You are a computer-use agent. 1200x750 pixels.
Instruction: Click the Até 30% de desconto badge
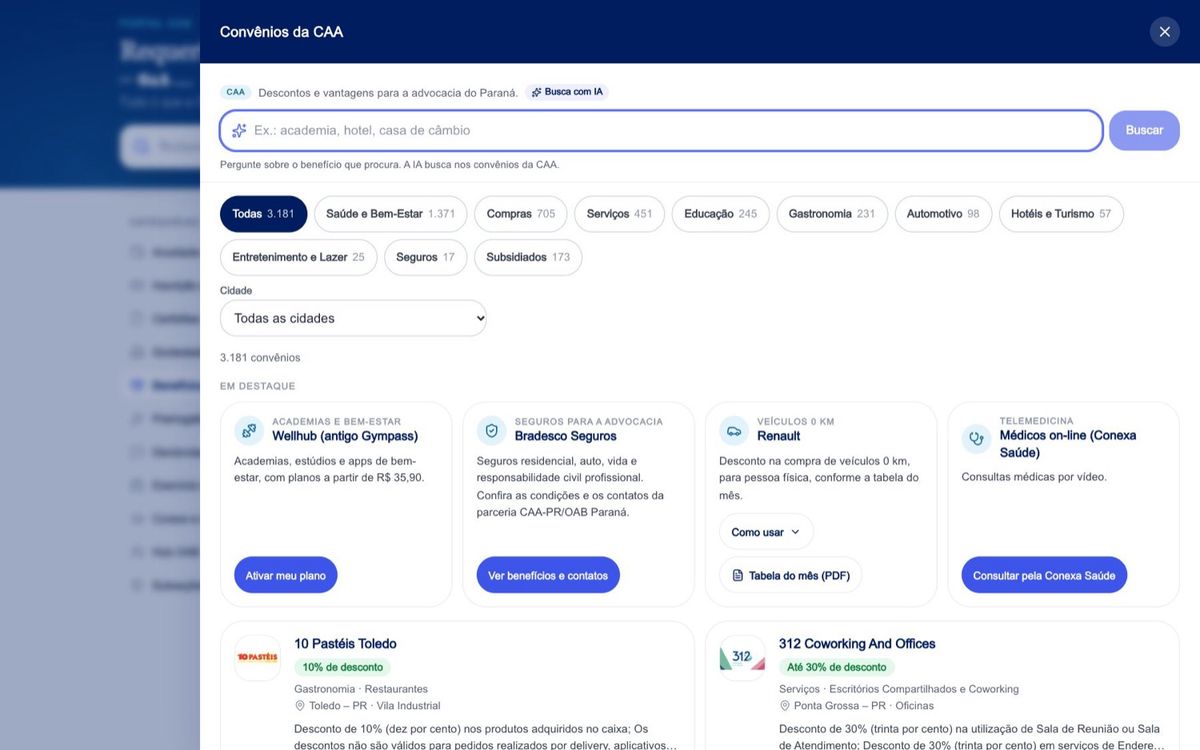pos(837,667)
